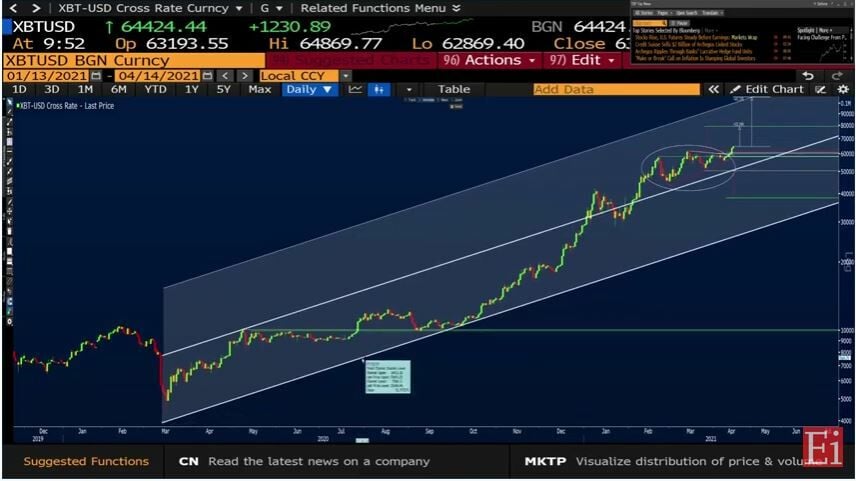Redo the chart action
The width and height of the screenshot is (856, 481).
[837, 76]
